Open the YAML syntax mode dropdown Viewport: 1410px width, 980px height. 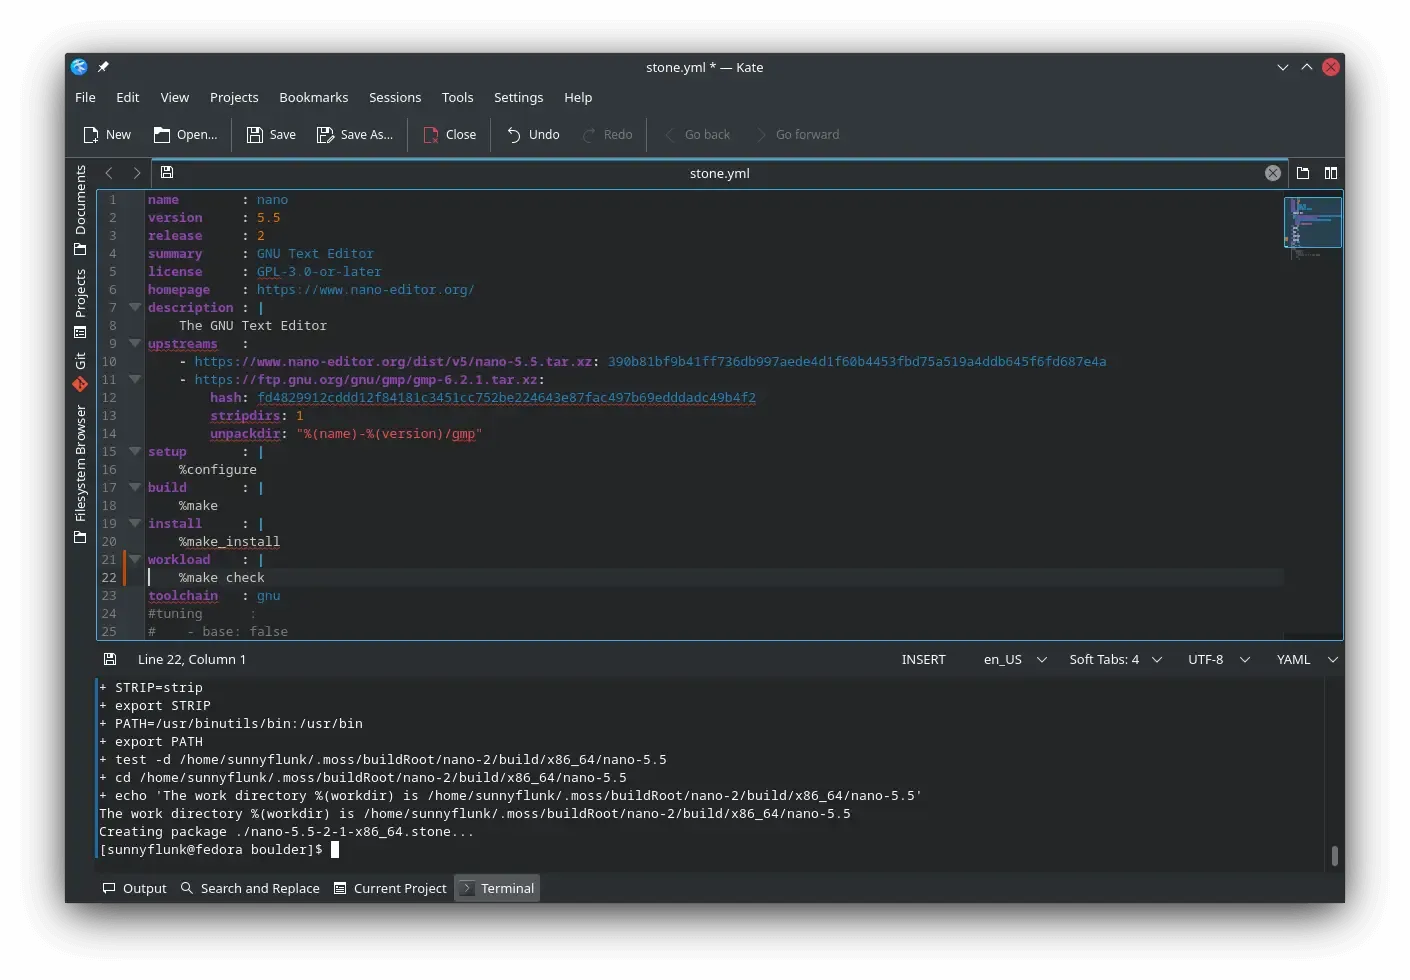1306,660
